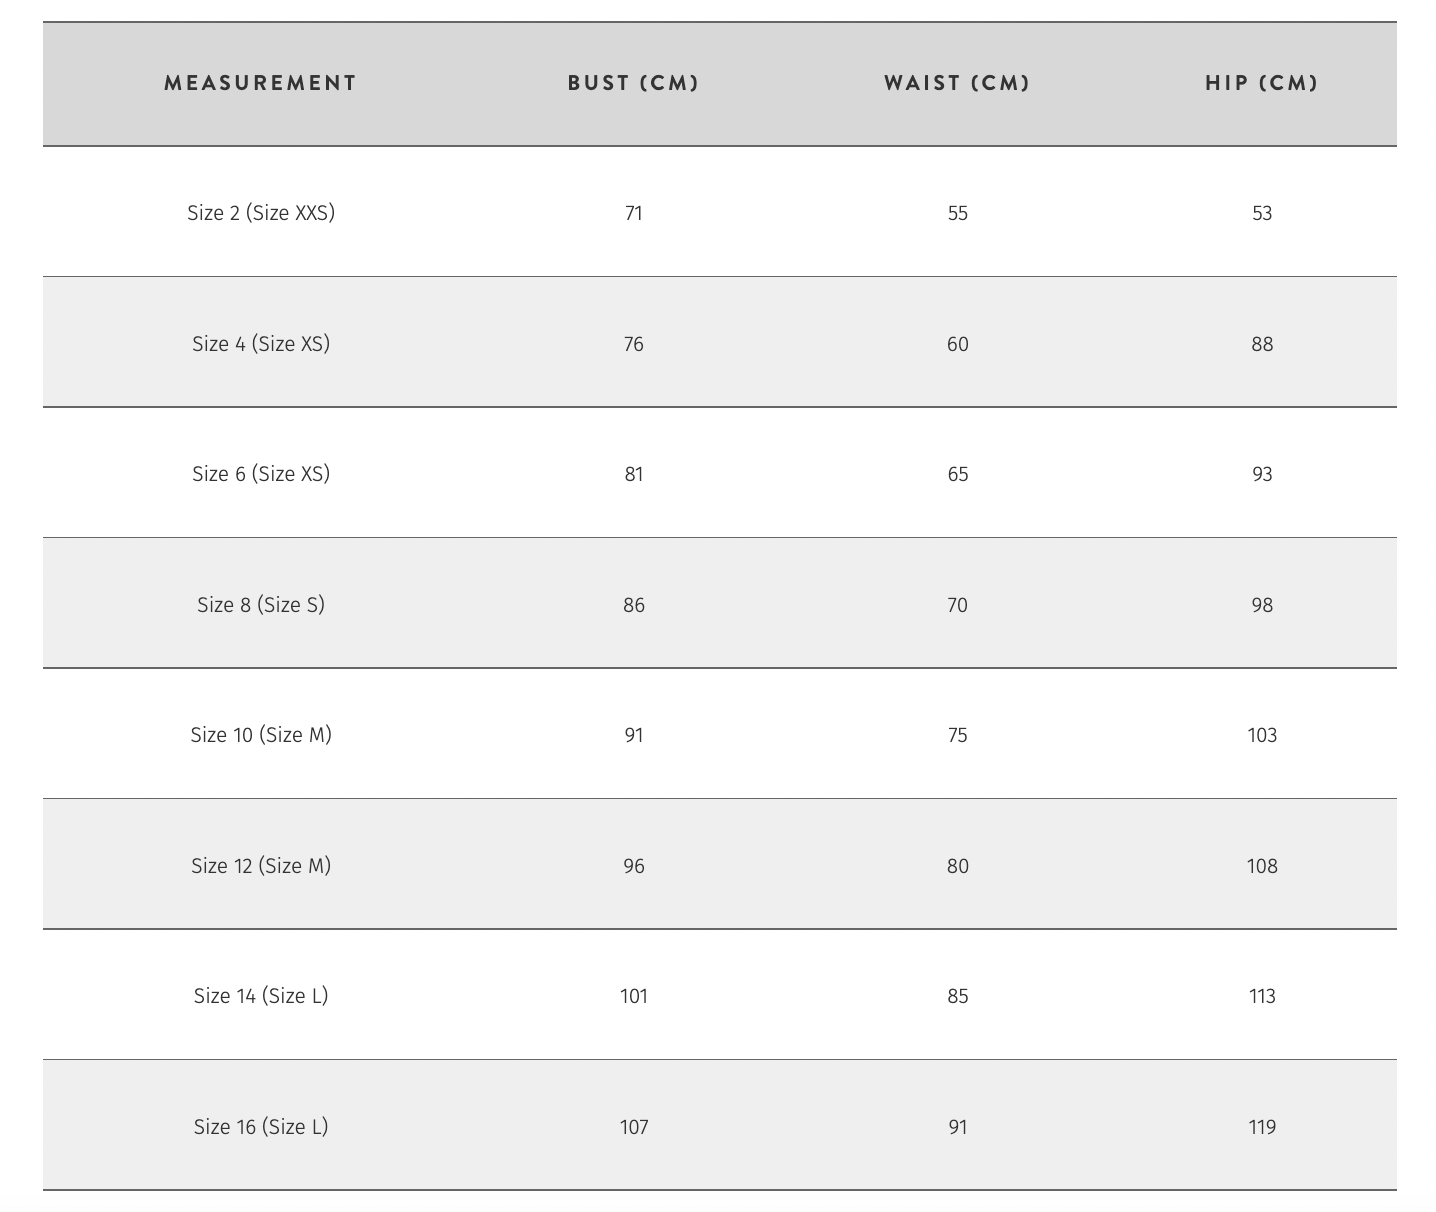Select the Size 10 (Size M) row label

pyautogui.click(x=261, y=735)
